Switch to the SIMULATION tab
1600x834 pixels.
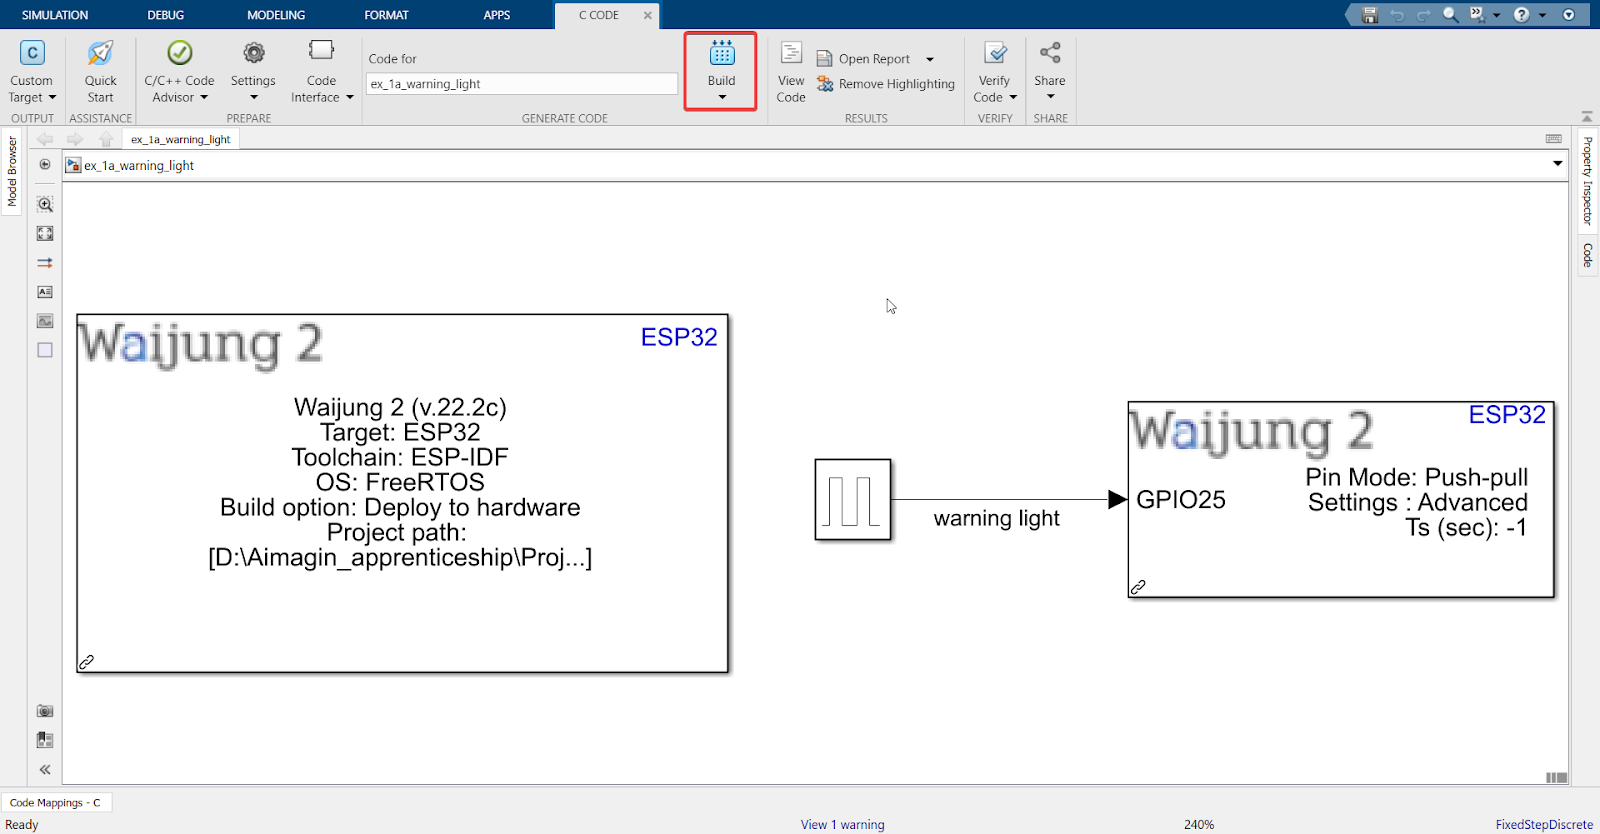(55, 15)
